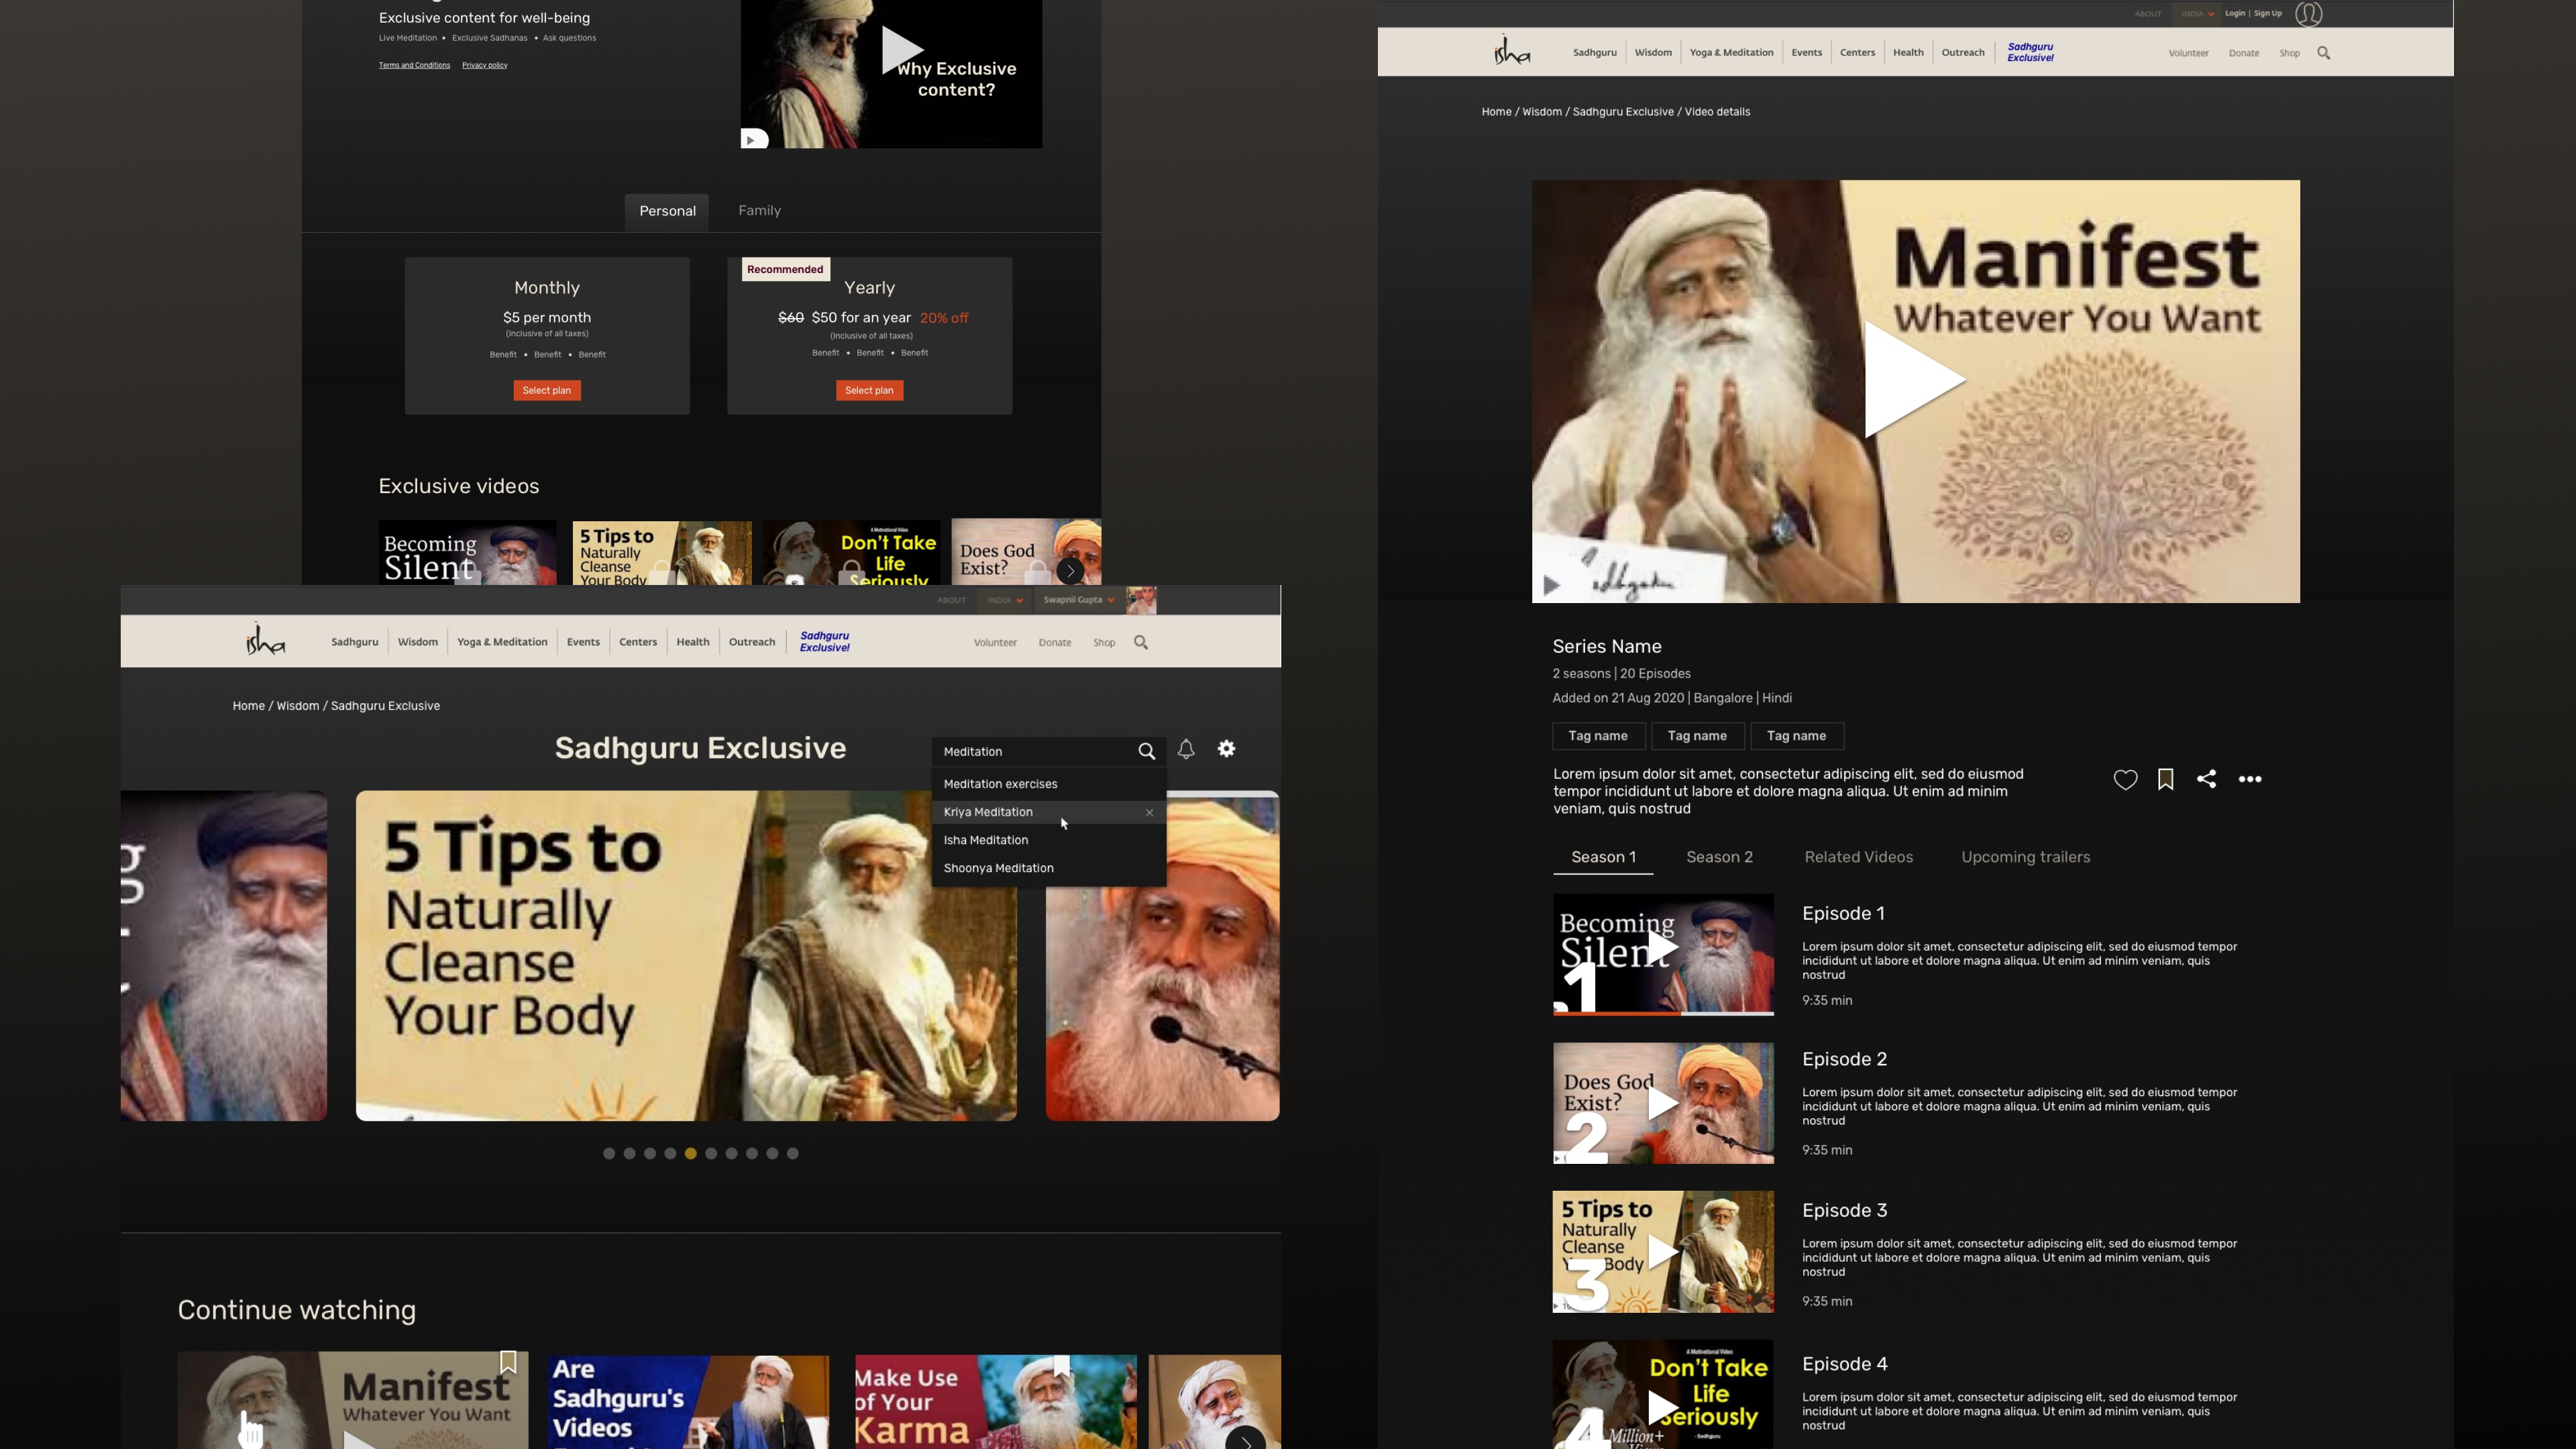
Task: Open the Related Videos tab
Action: coord(1858,857)
